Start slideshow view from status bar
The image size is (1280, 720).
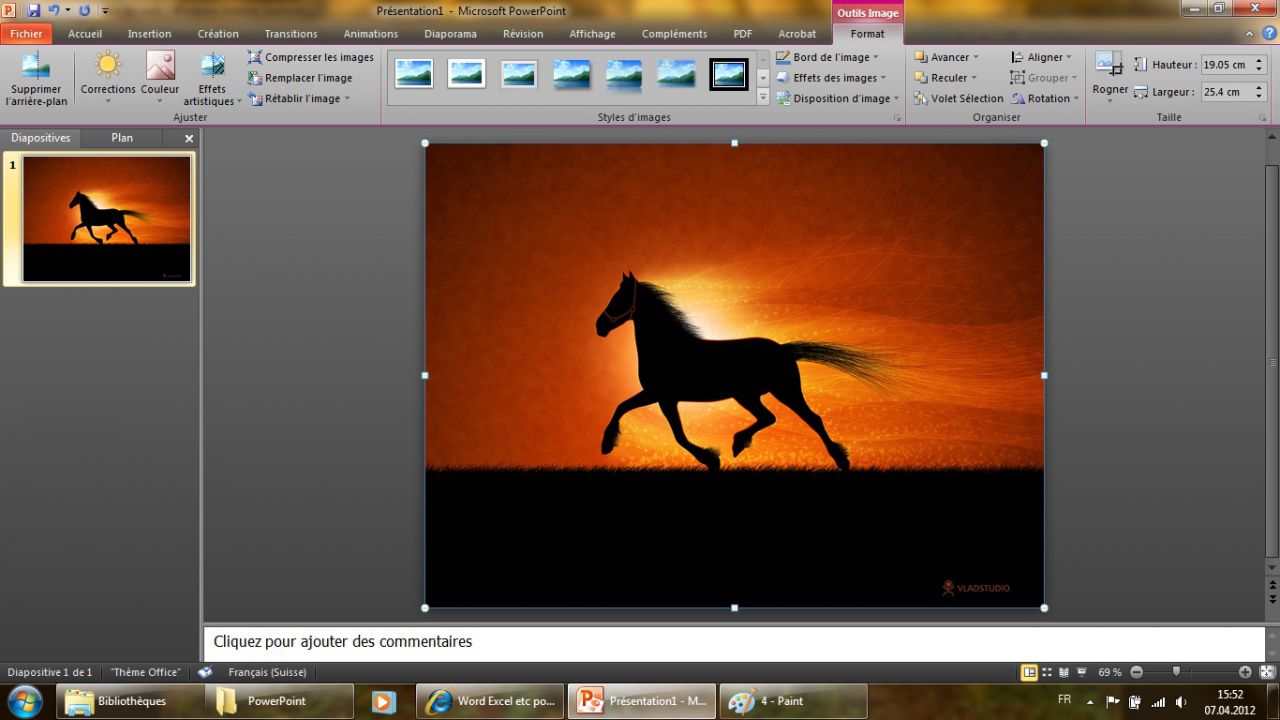1081,673
